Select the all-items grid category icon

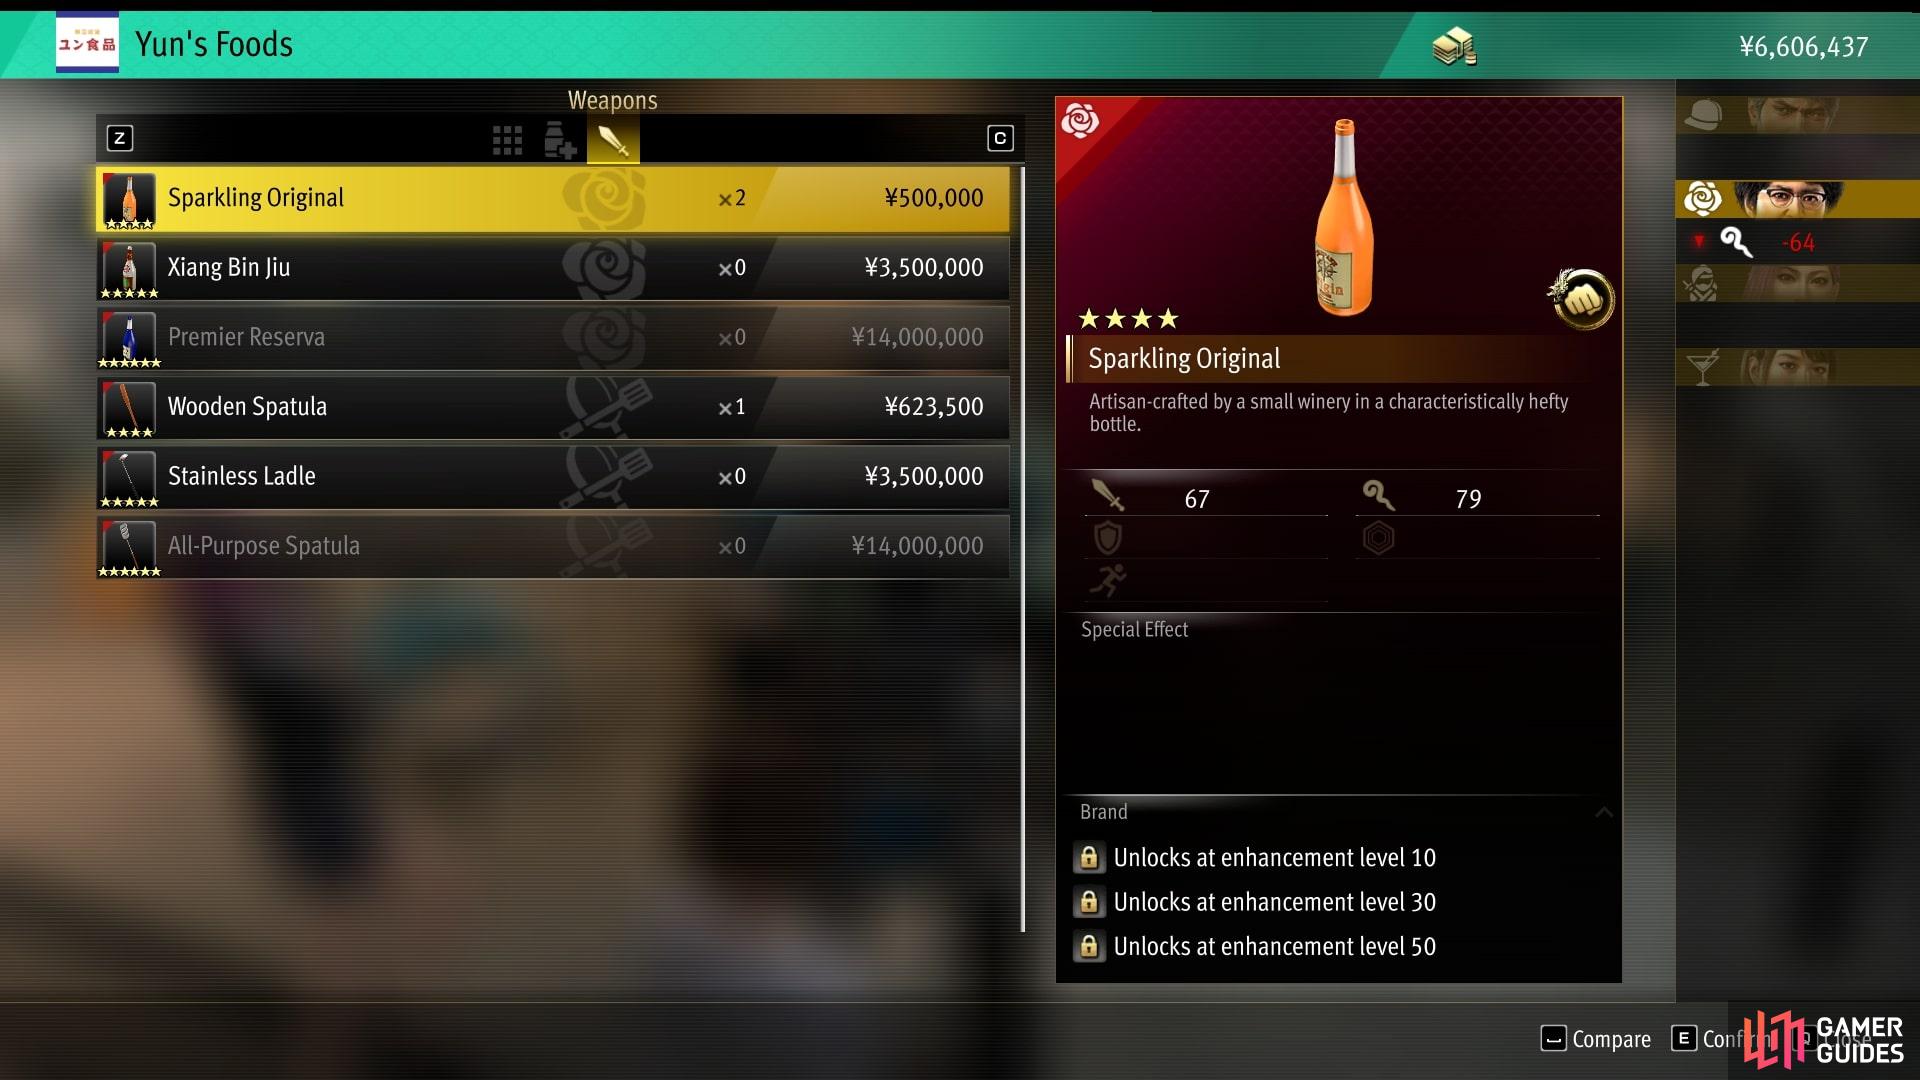tap(507, 140)
